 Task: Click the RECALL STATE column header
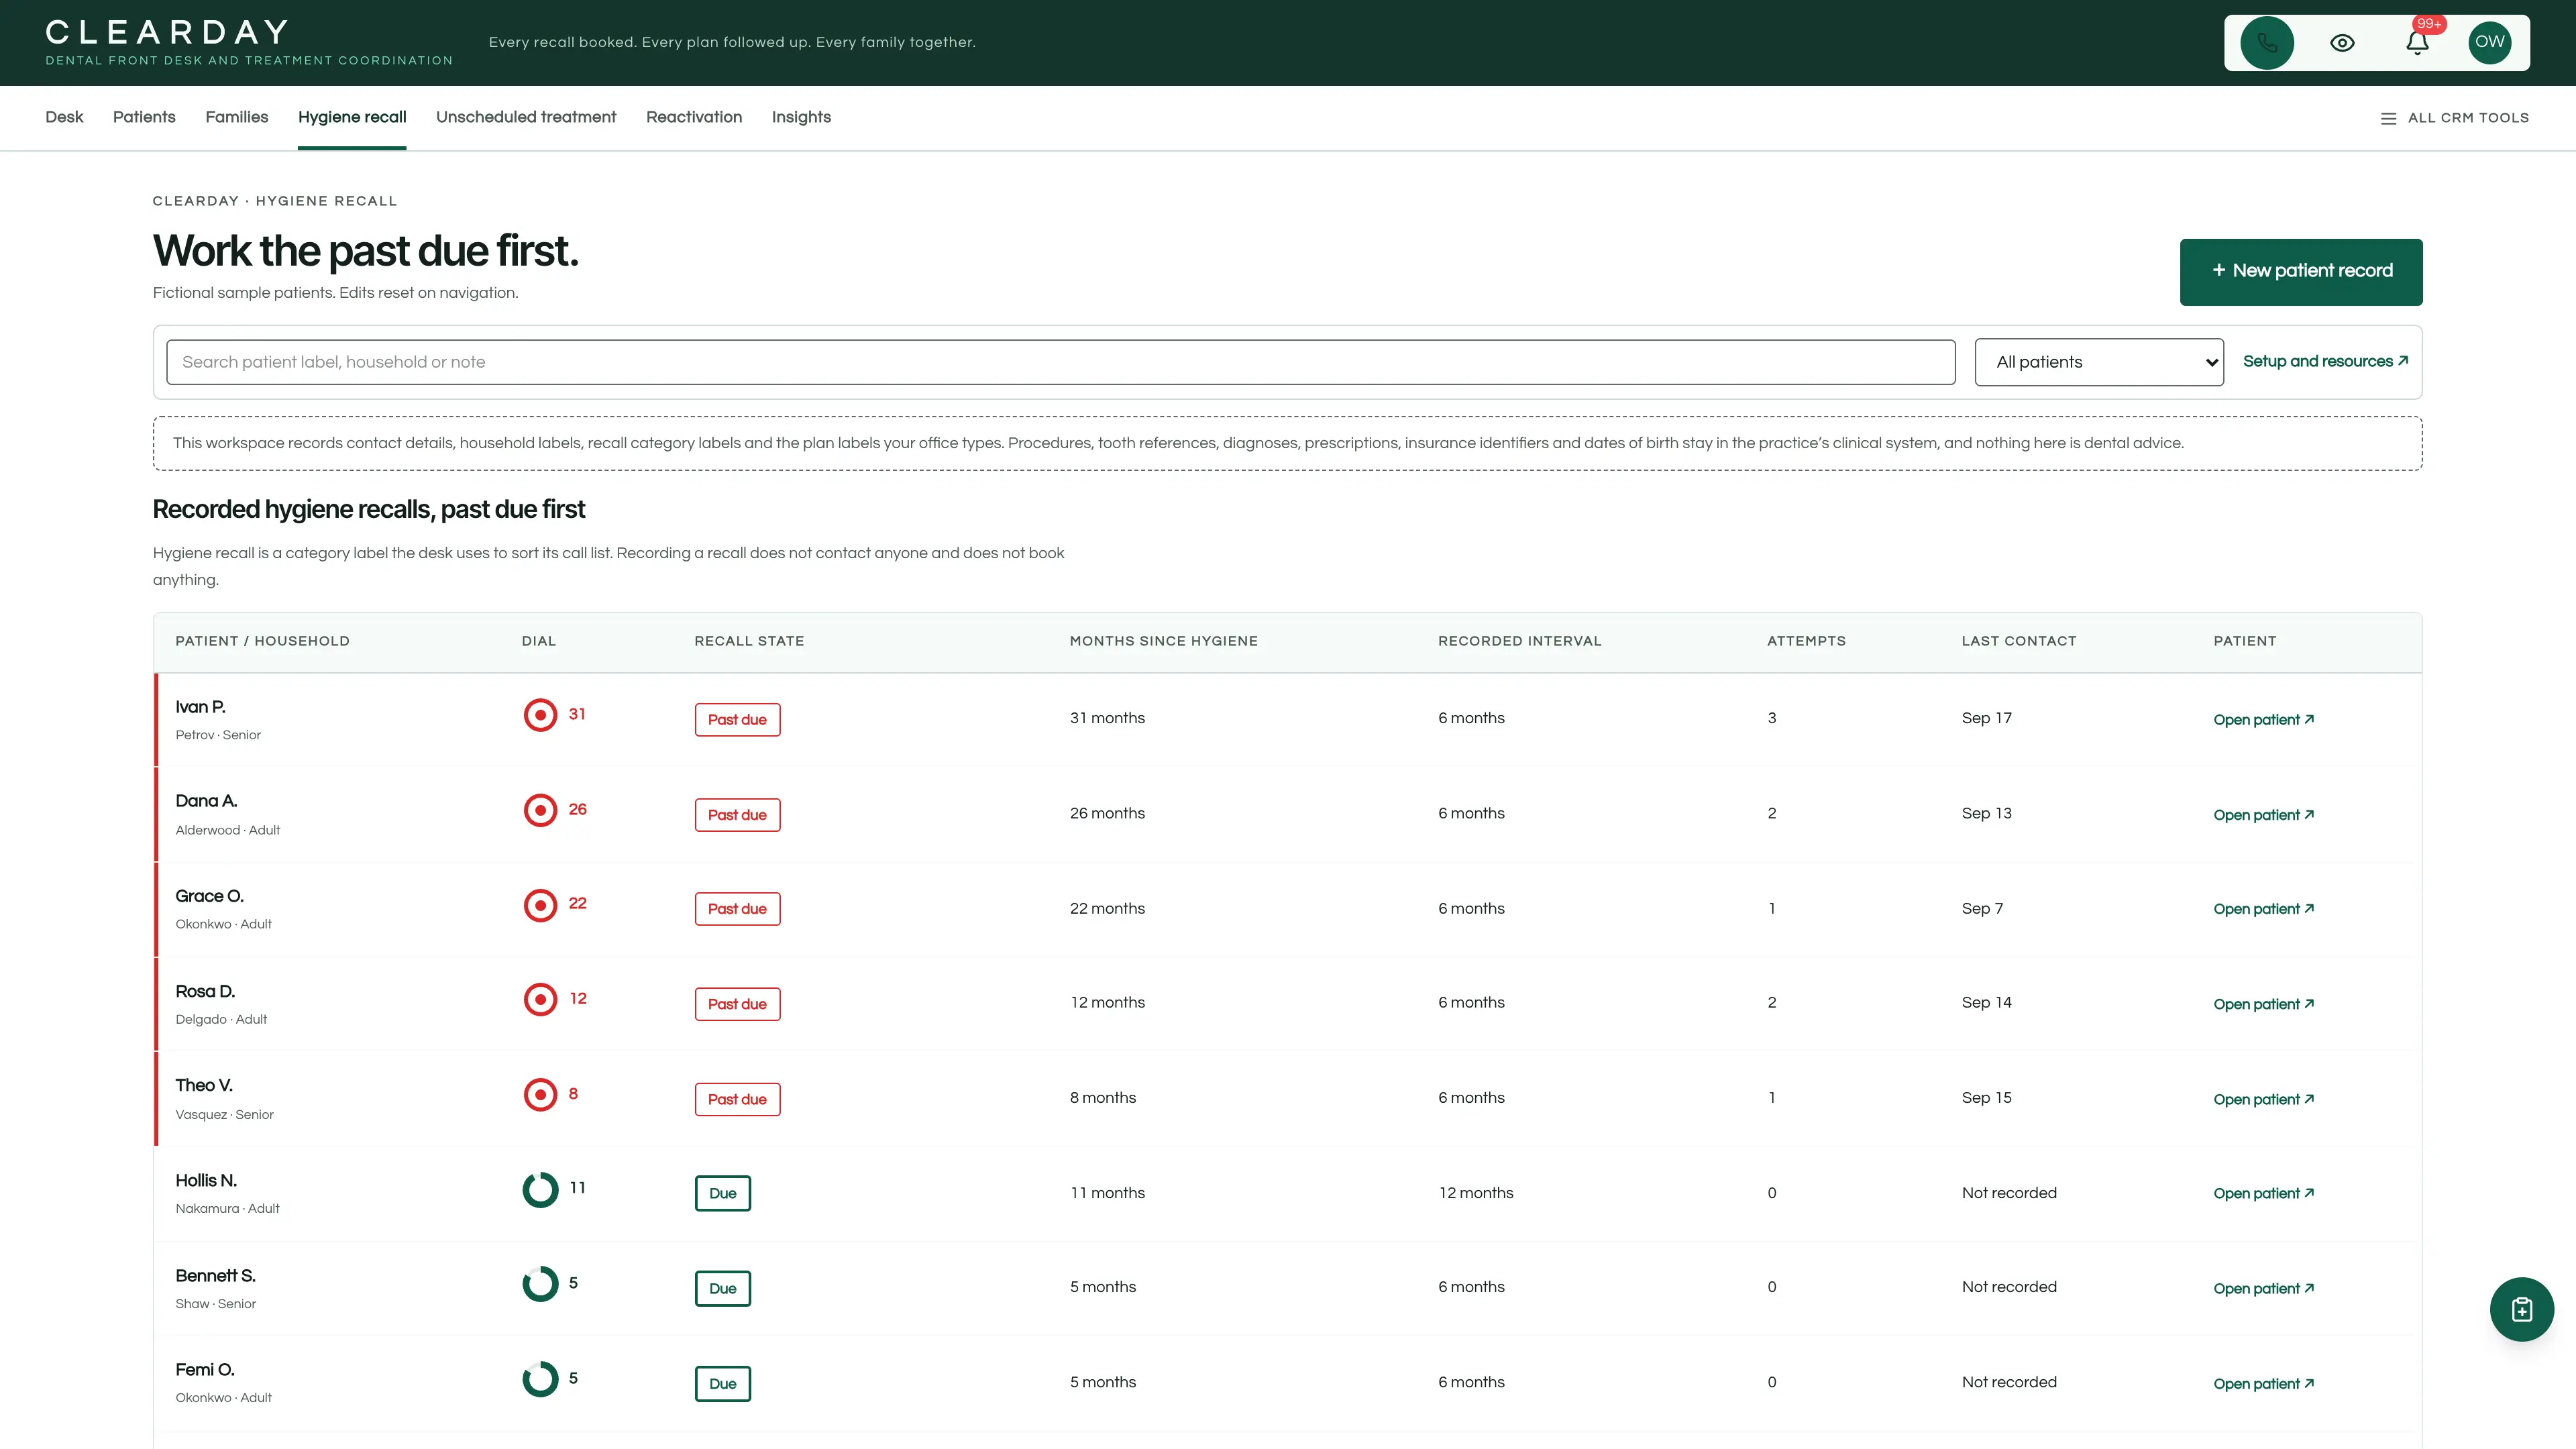click(749, 641)
